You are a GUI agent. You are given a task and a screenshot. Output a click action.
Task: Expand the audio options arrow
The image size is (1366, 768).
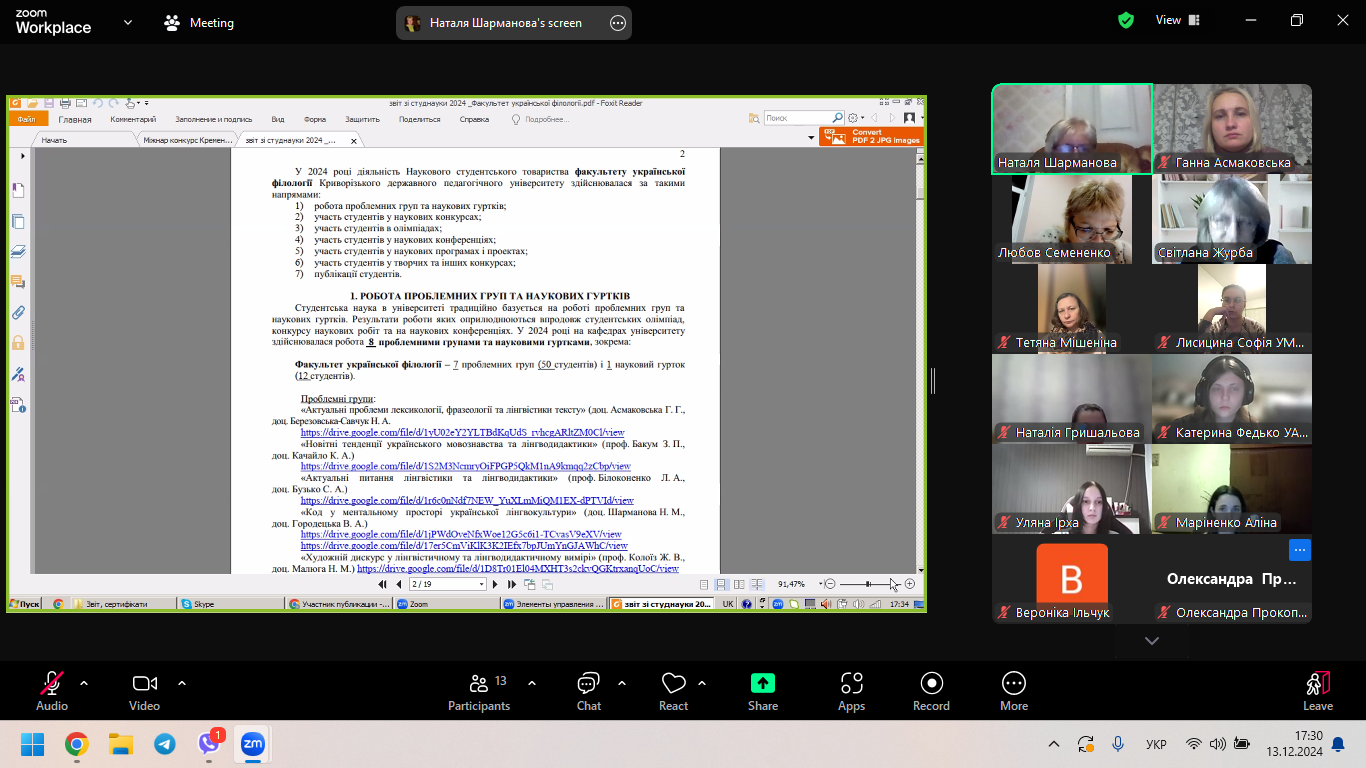(84, 683)
